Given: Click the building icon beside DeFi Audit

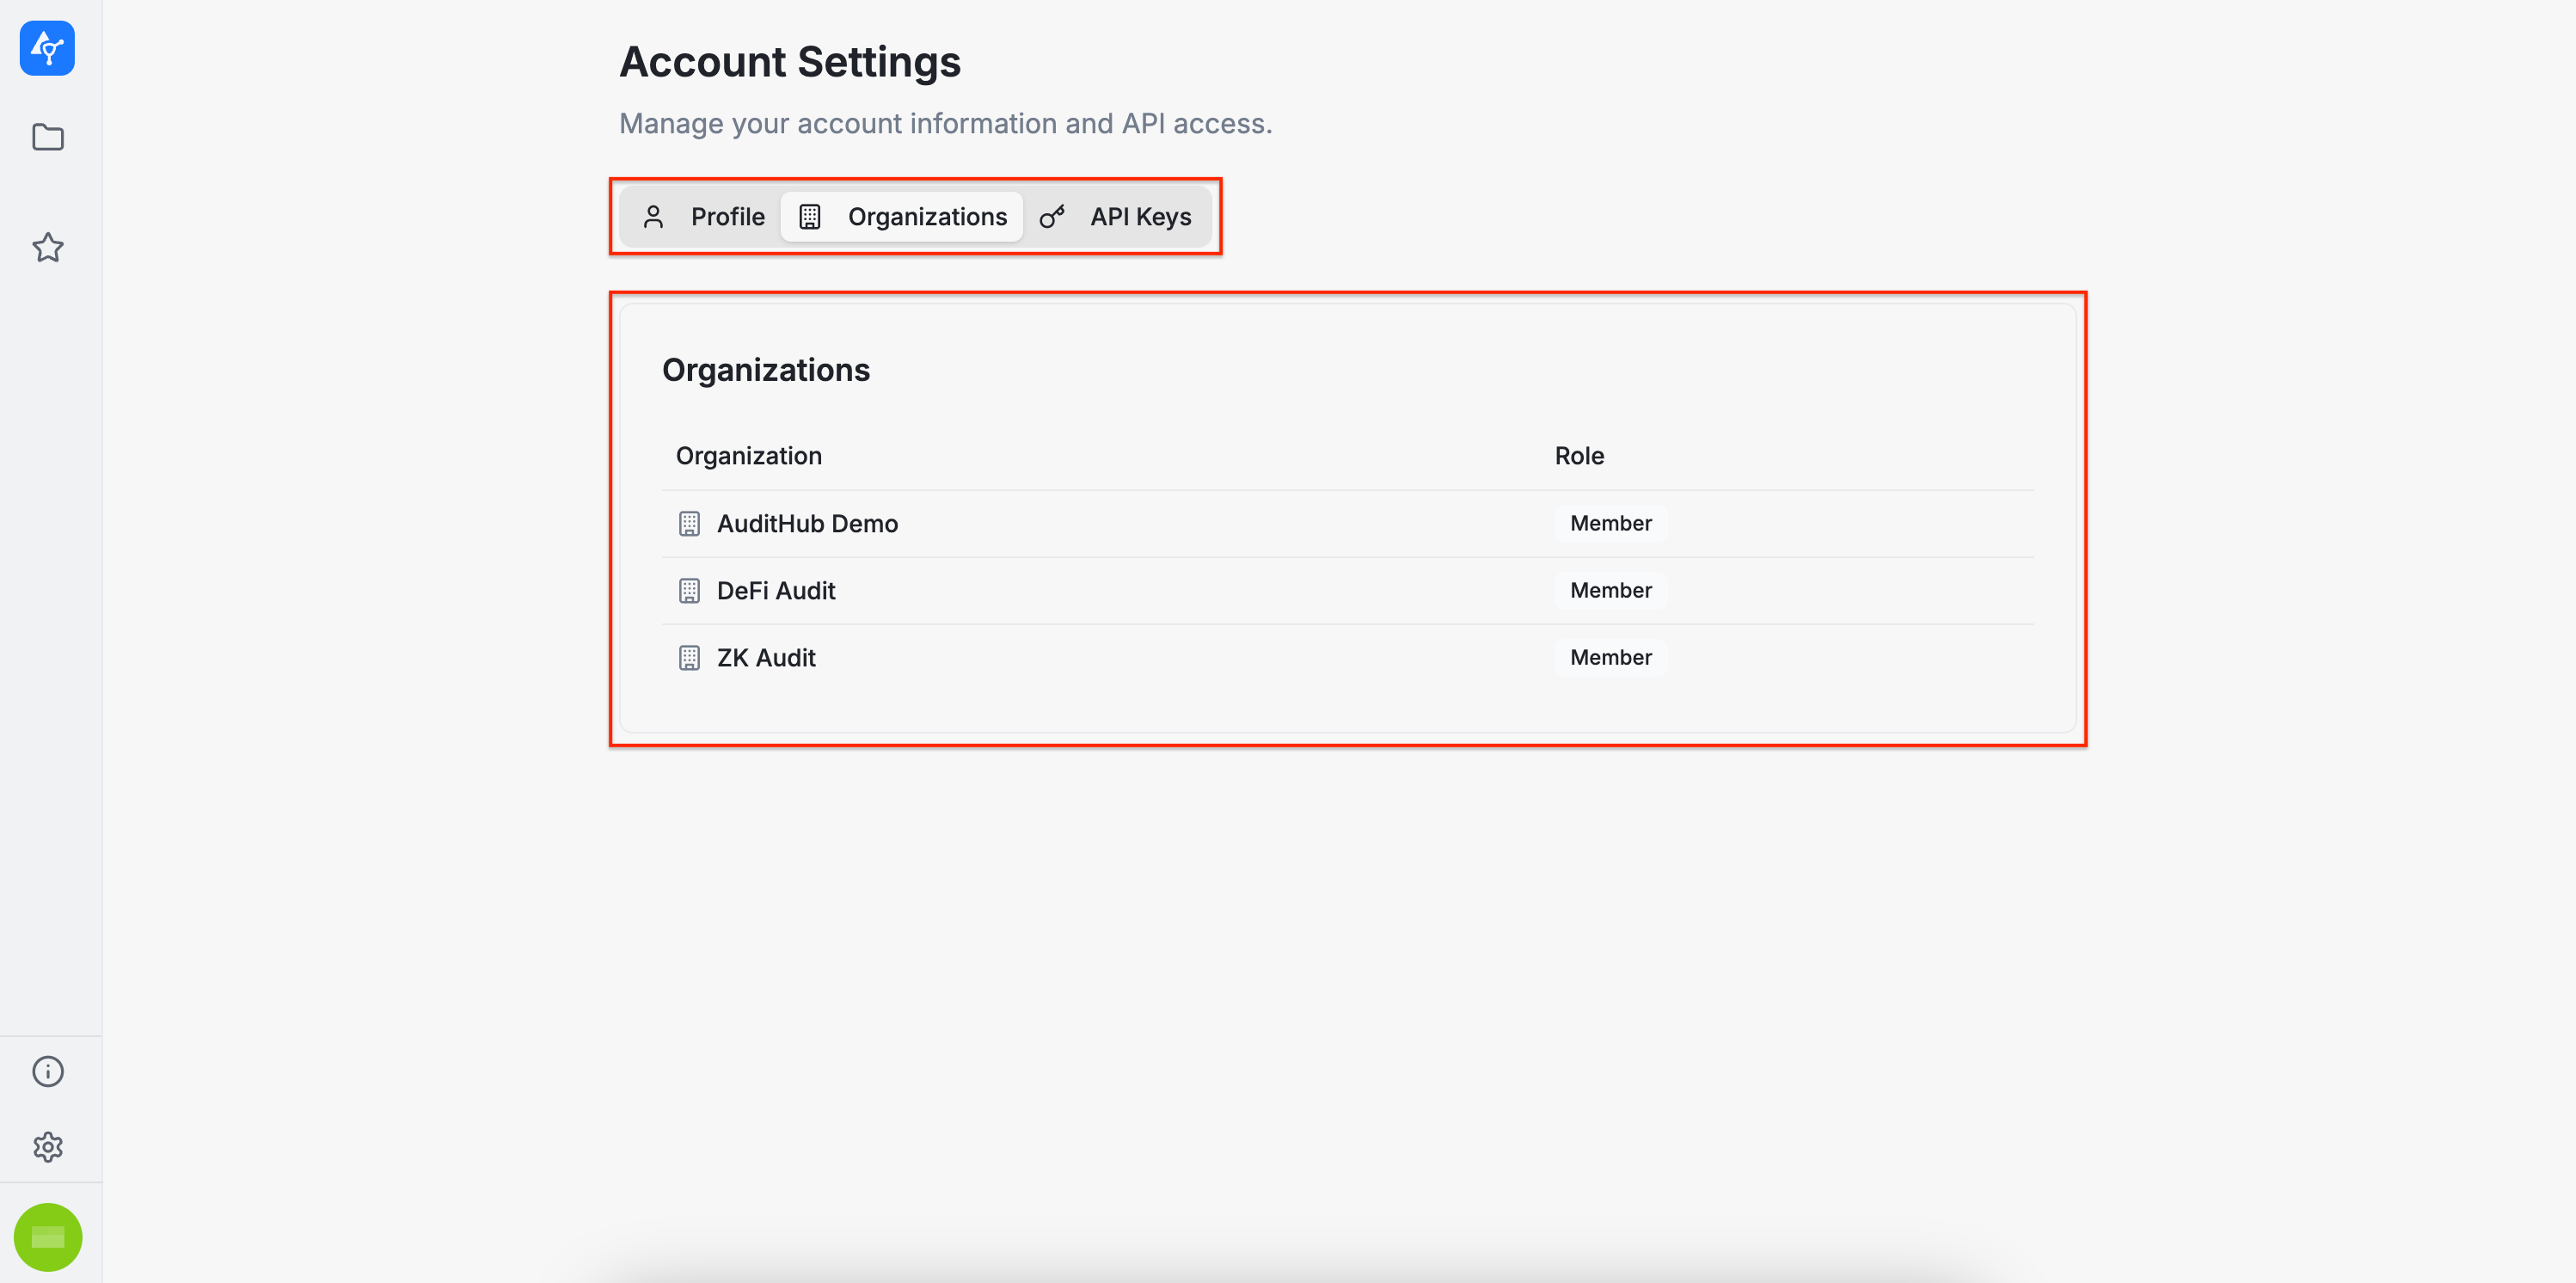Looking at the screenshot, I should (689, 591).
